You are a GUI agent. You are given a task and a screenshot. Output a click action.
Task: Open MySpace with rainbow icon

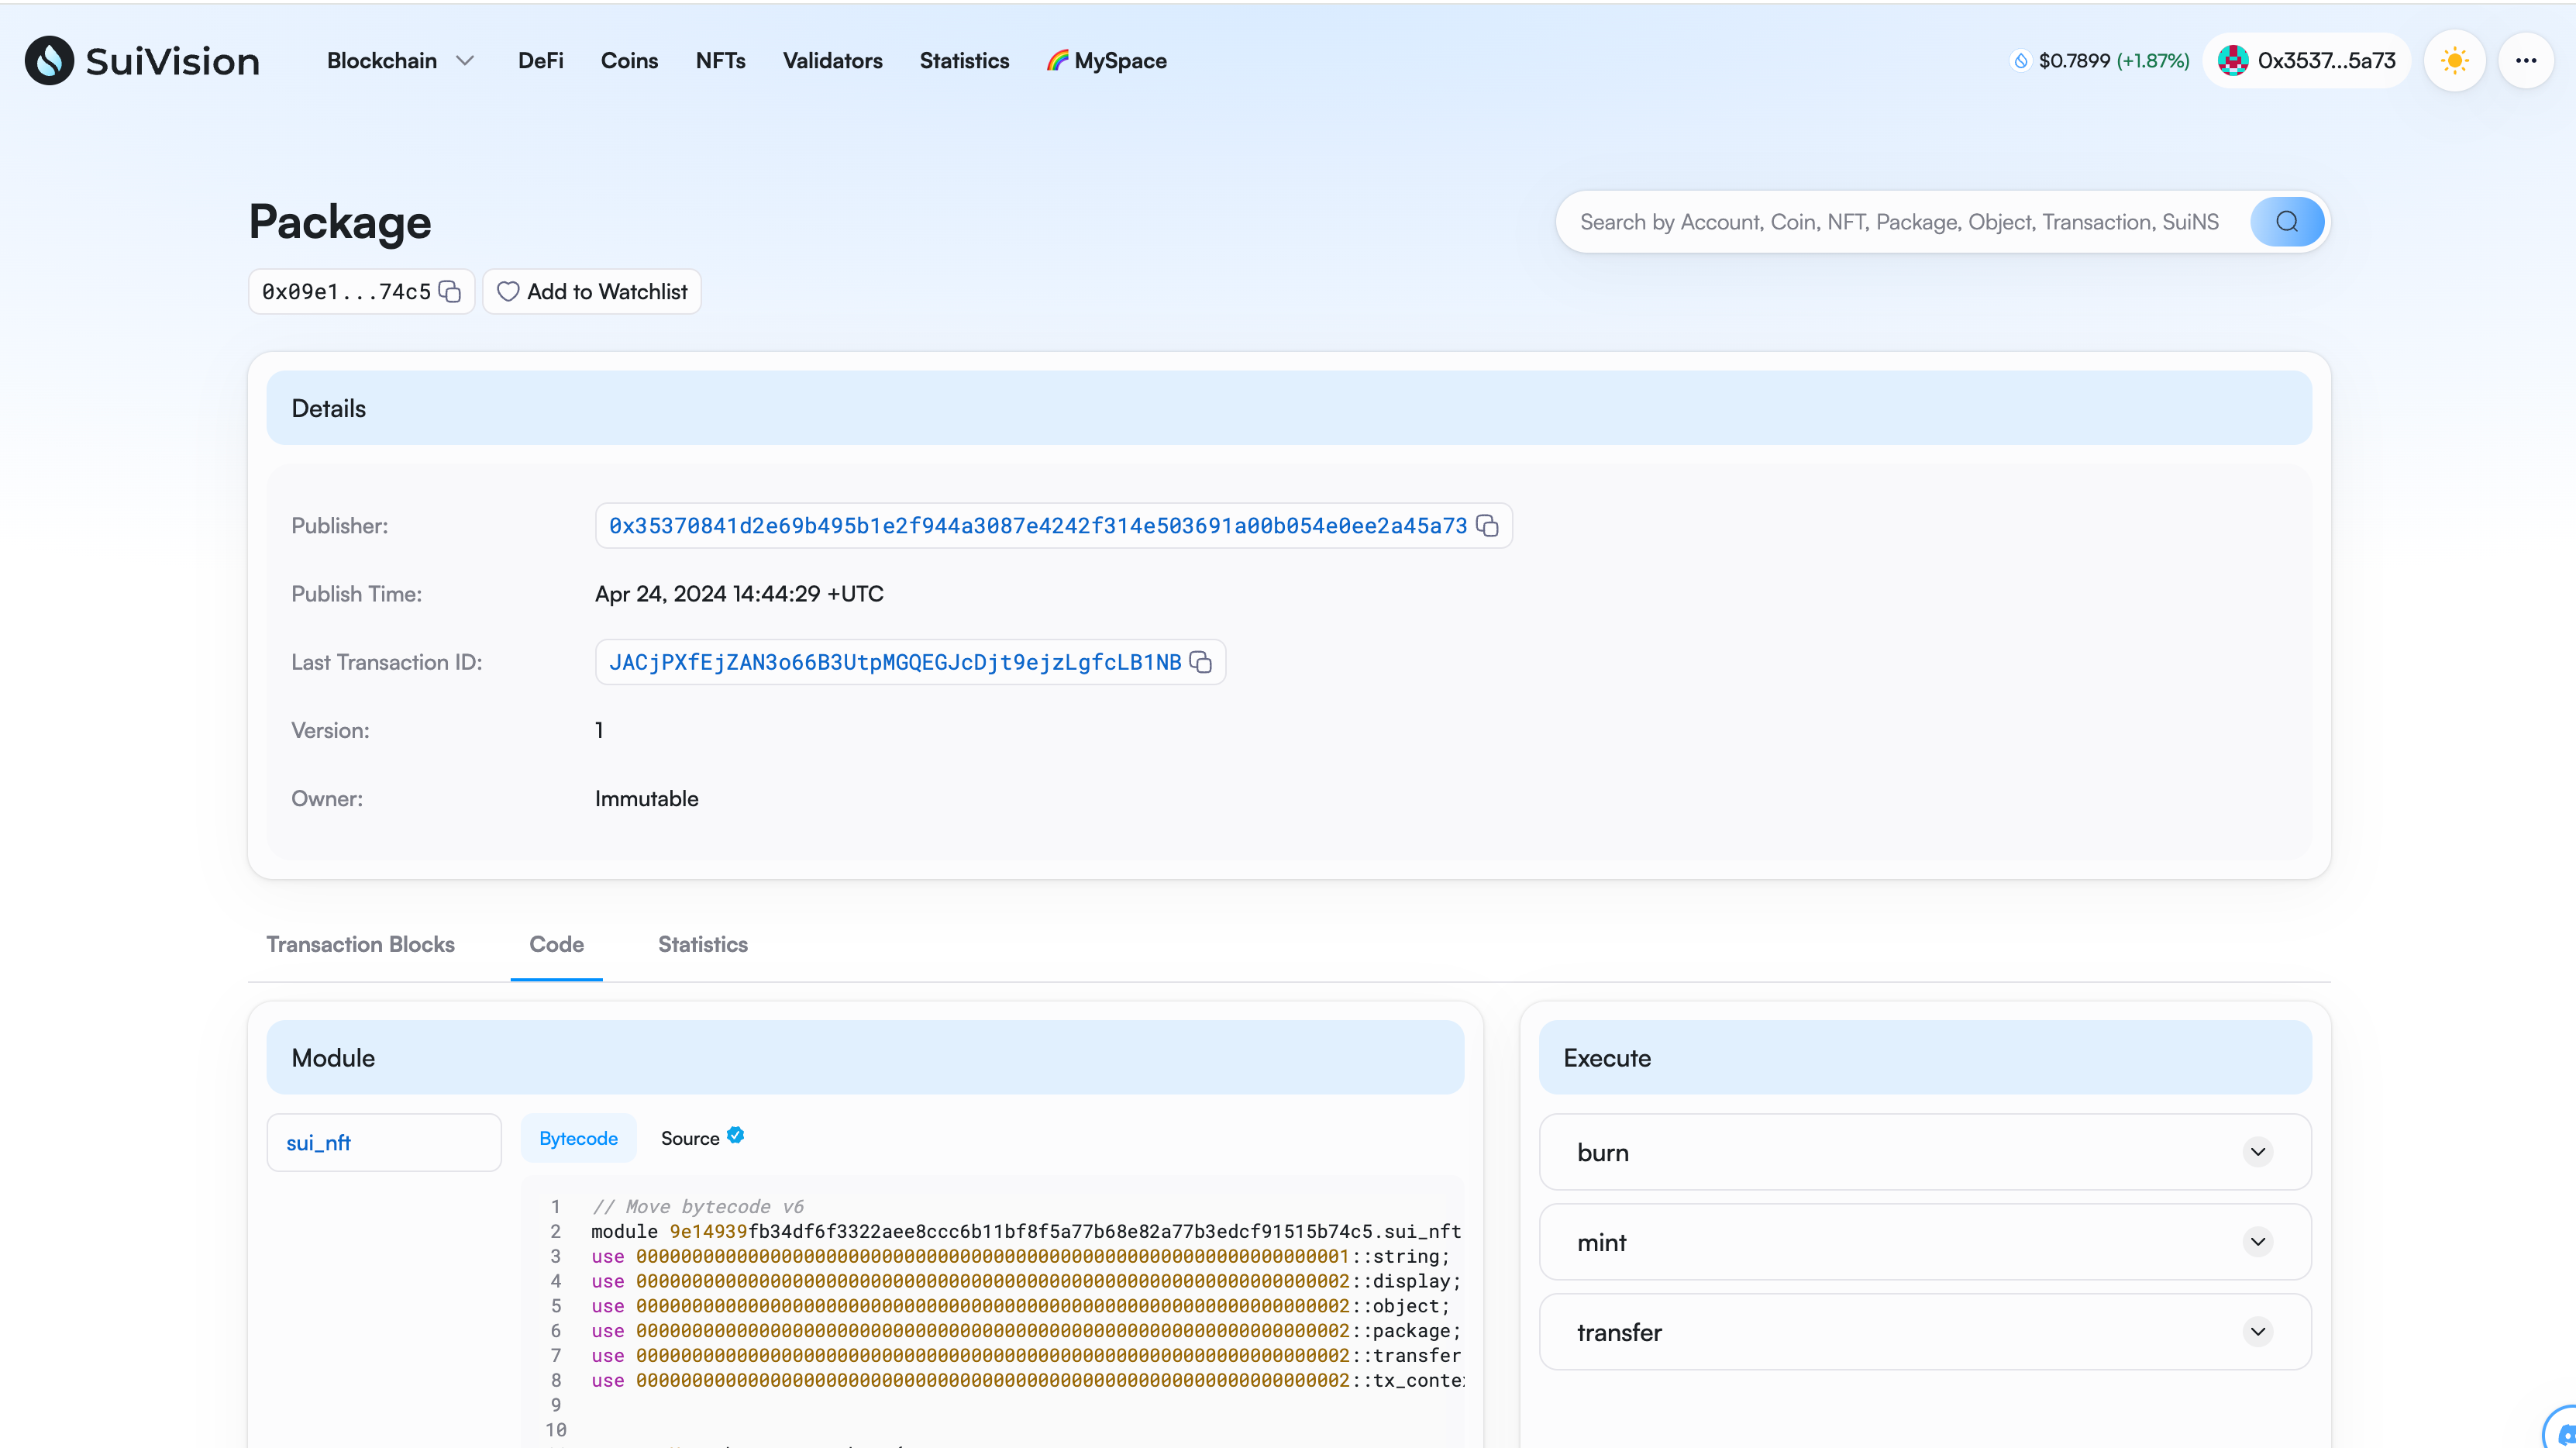click(1106, 61)
